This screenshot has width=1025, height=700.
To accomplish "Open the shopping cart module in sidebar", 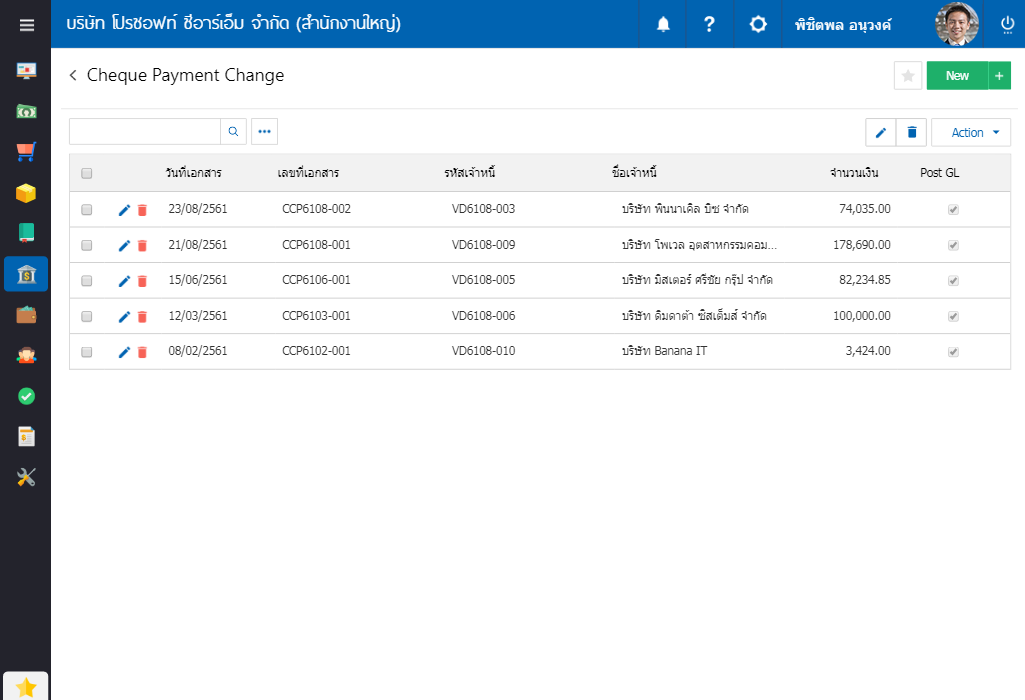I will 26,152.
